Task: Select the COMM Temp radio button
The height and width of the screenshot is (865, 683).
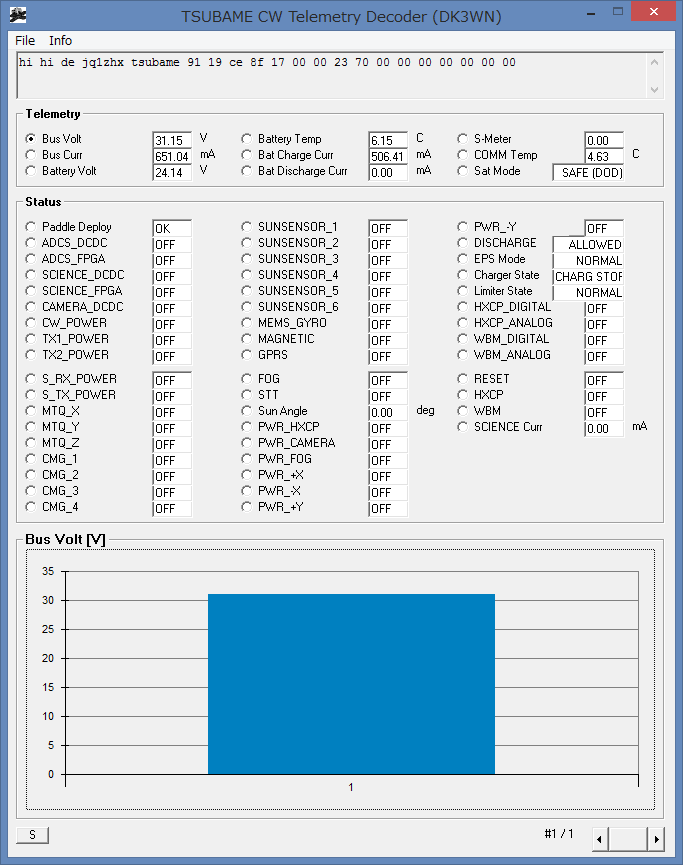Action: pyautogui.click(x=462, y=154)
